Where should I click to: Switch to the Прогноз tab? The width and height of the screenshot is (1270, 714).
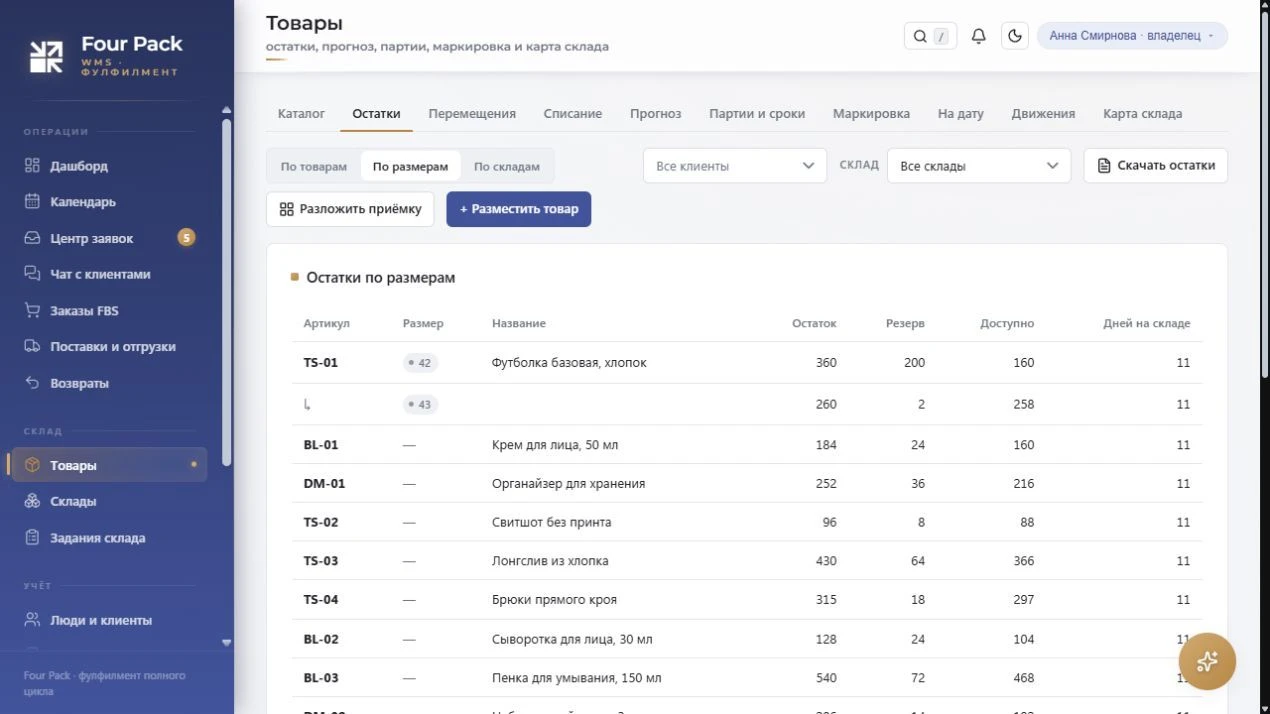(x=656, y=113)
